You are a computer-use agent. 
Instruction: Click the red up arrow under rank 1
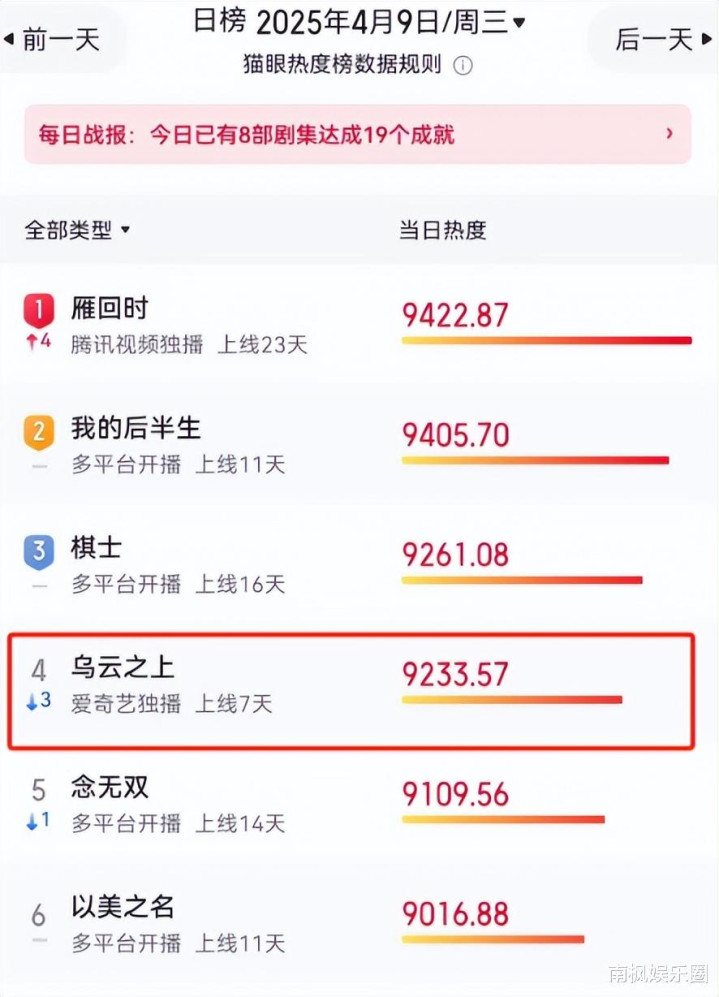[x=31, y=343]
